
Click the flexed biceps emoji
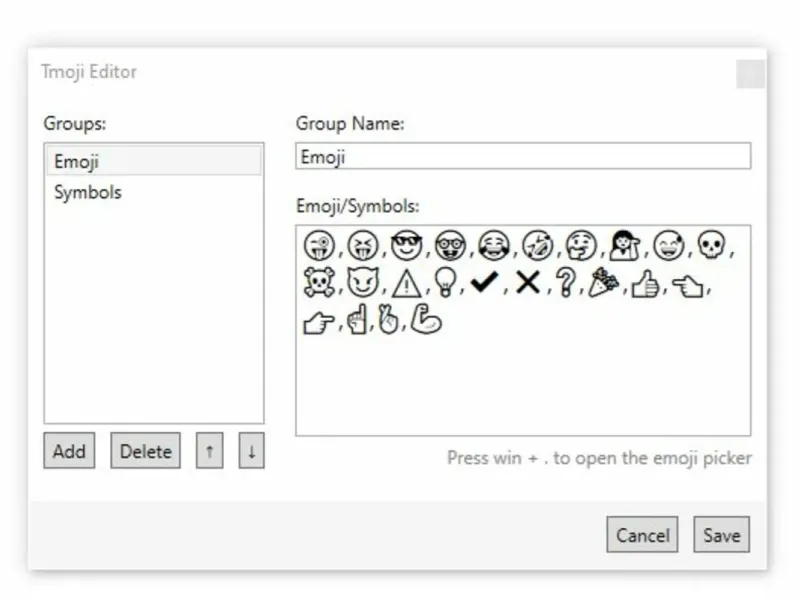point(426,322)
